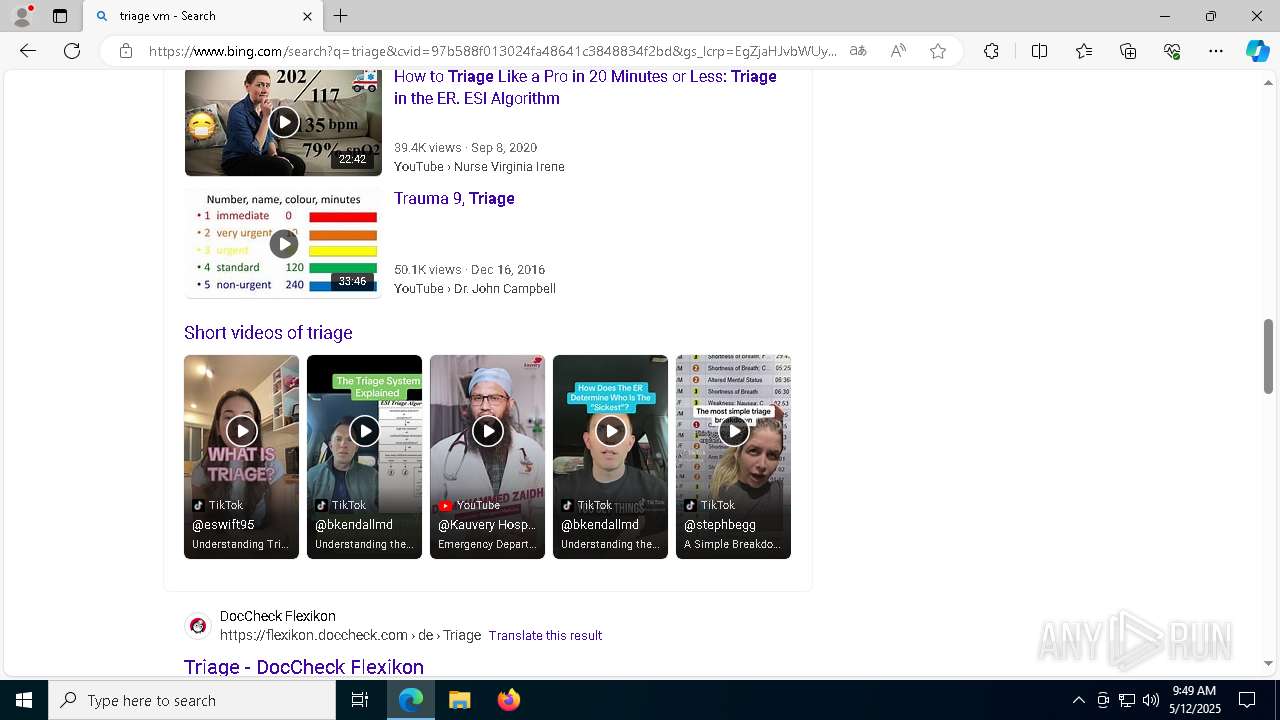Open the Favorites list icon
This screenshot has width=1280, height=720.
[x=1084, y=51]
